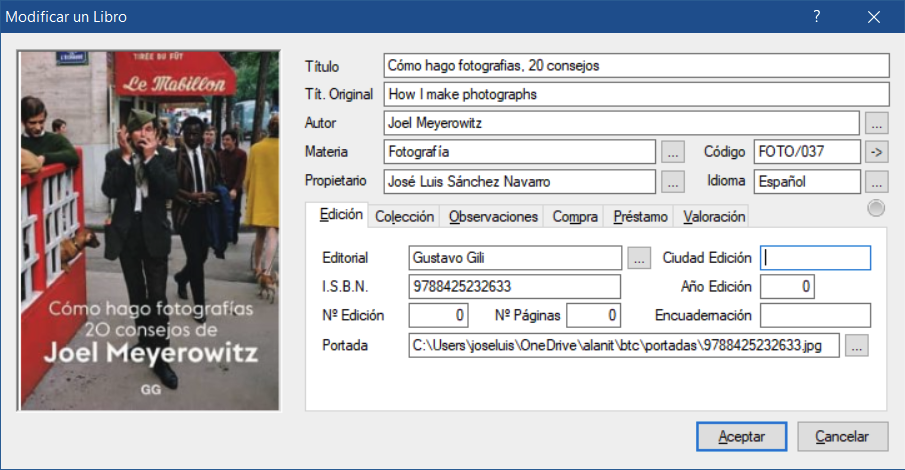
Task: Open Idioma selector button beside Español
Action: pos(877,182)
